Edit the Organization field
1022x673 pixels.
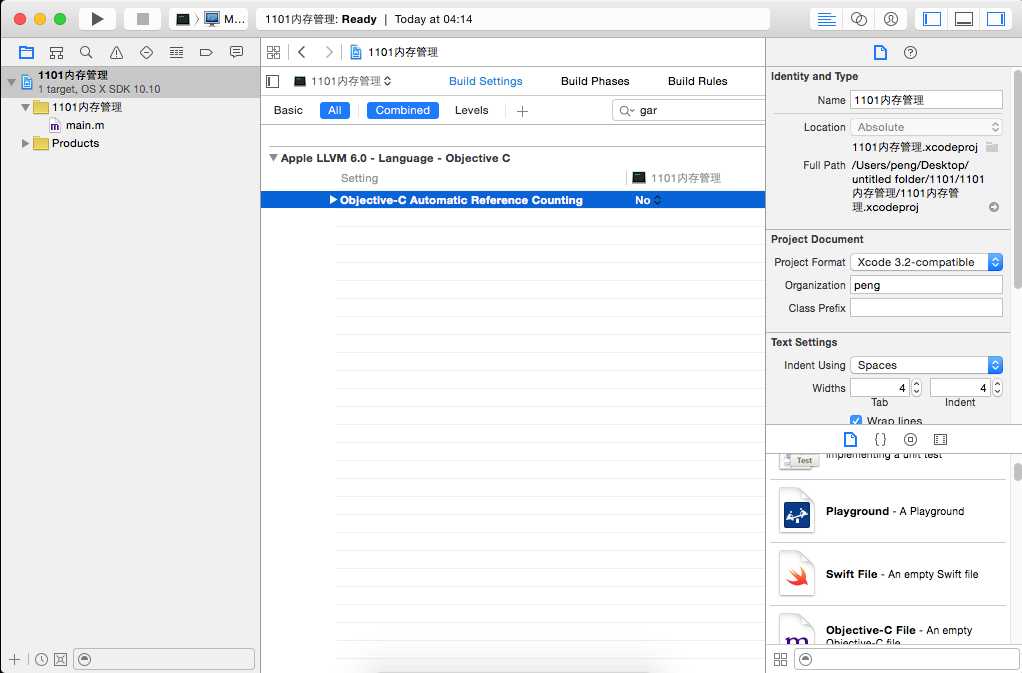926,285
